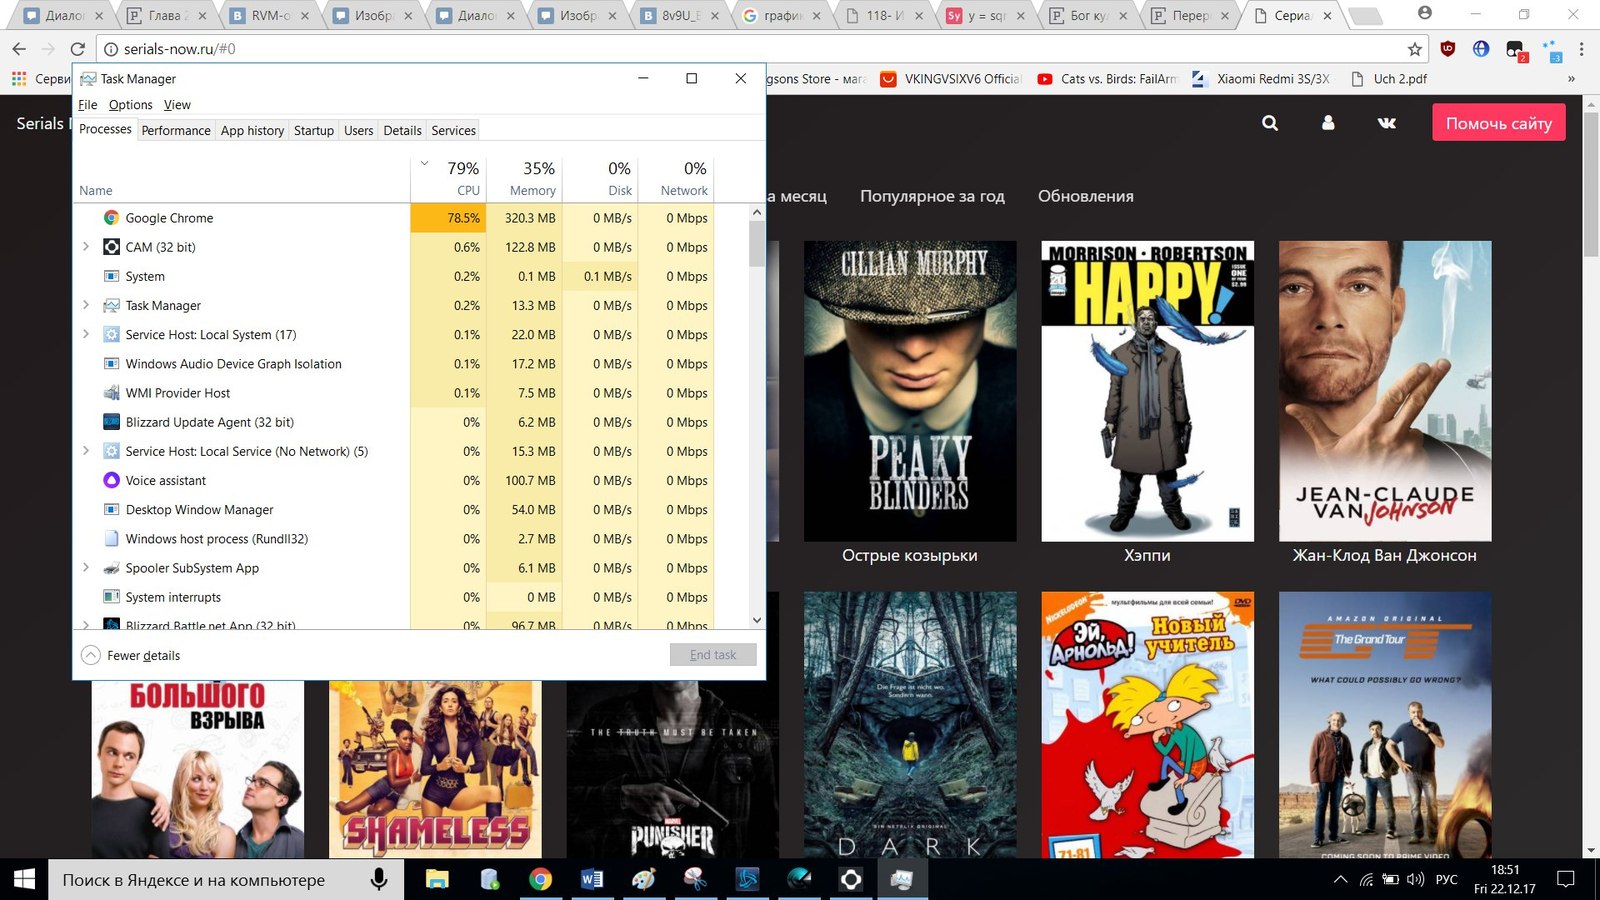Switch to the Startup tab
This screenshot has width=1600, height=900.
pos(314,131)
